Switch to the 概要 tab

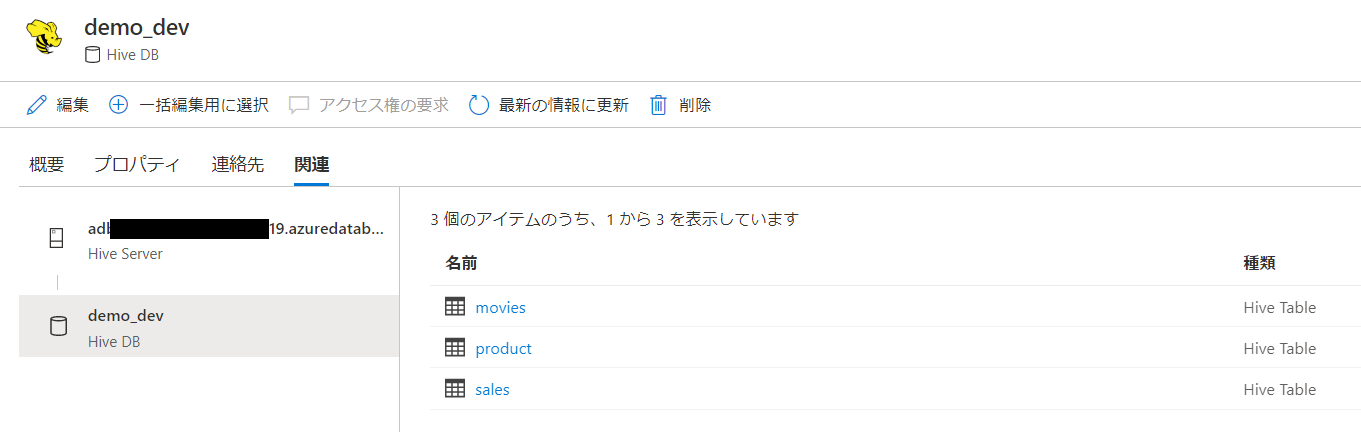(47, 165)
